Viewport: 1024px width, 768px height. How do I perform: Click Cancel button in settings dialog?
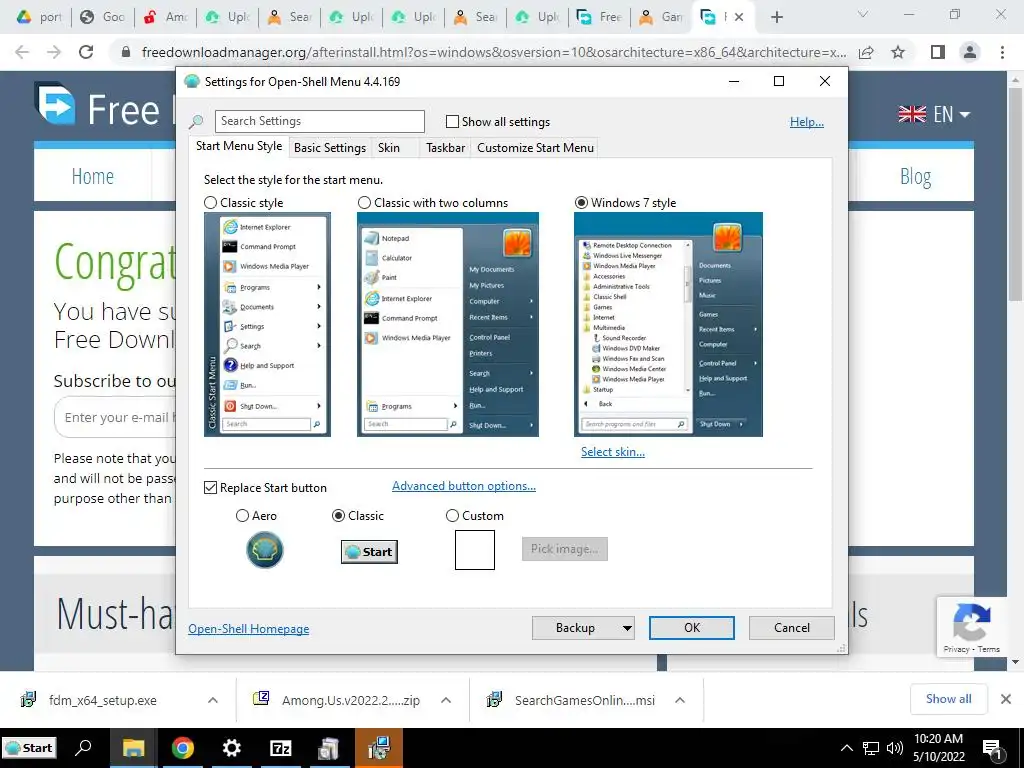pyautogui.click(x=792, y=628)
